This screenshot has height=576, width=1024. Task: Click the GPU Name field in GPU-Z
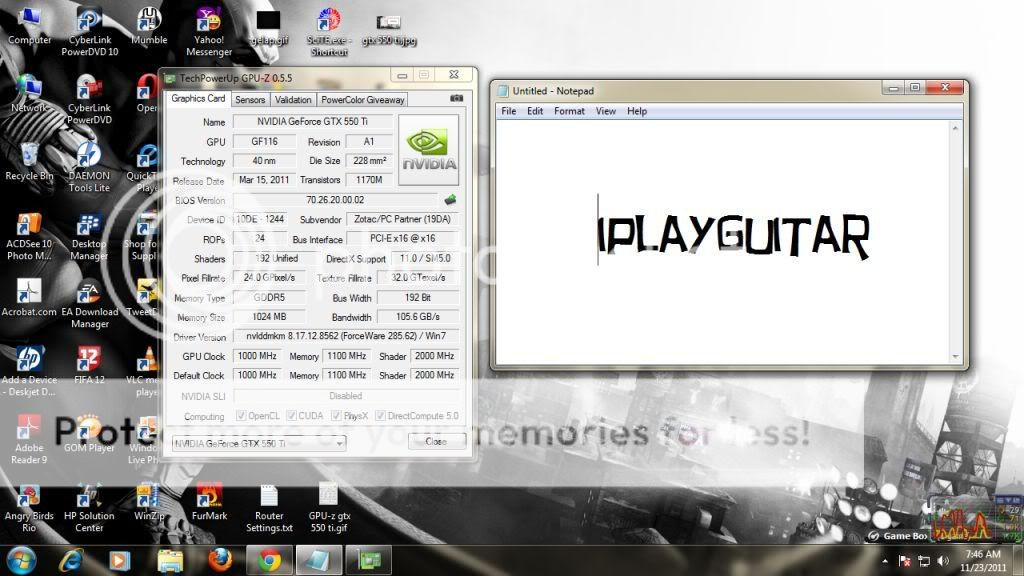click(313, 121)
